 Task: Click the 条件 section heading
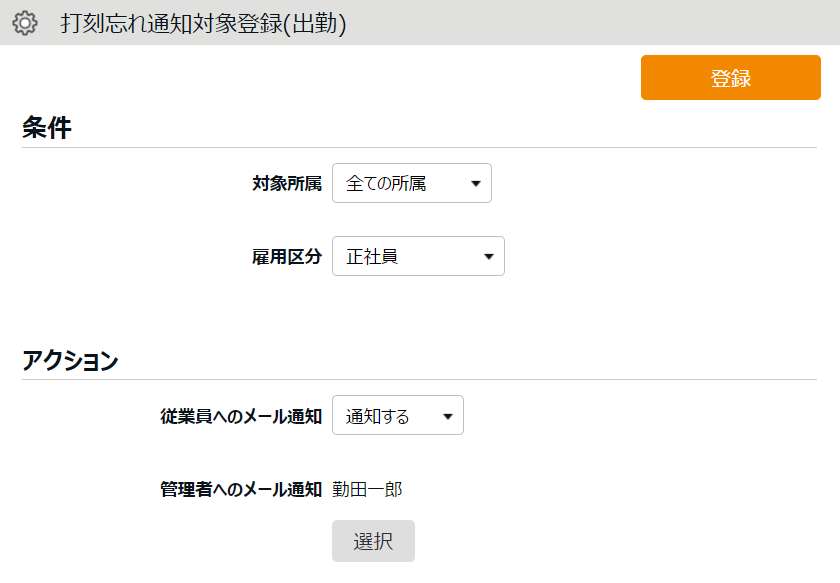pos(46,128)
